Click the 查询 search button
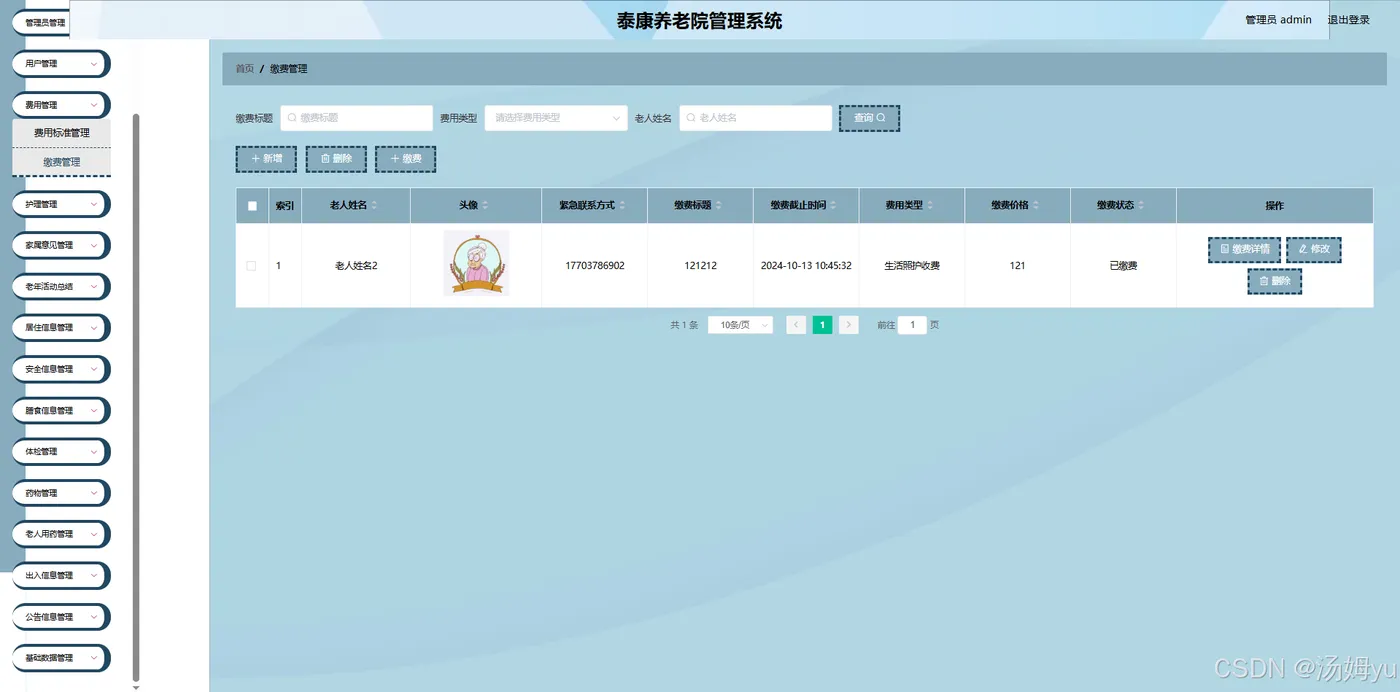 869,118
